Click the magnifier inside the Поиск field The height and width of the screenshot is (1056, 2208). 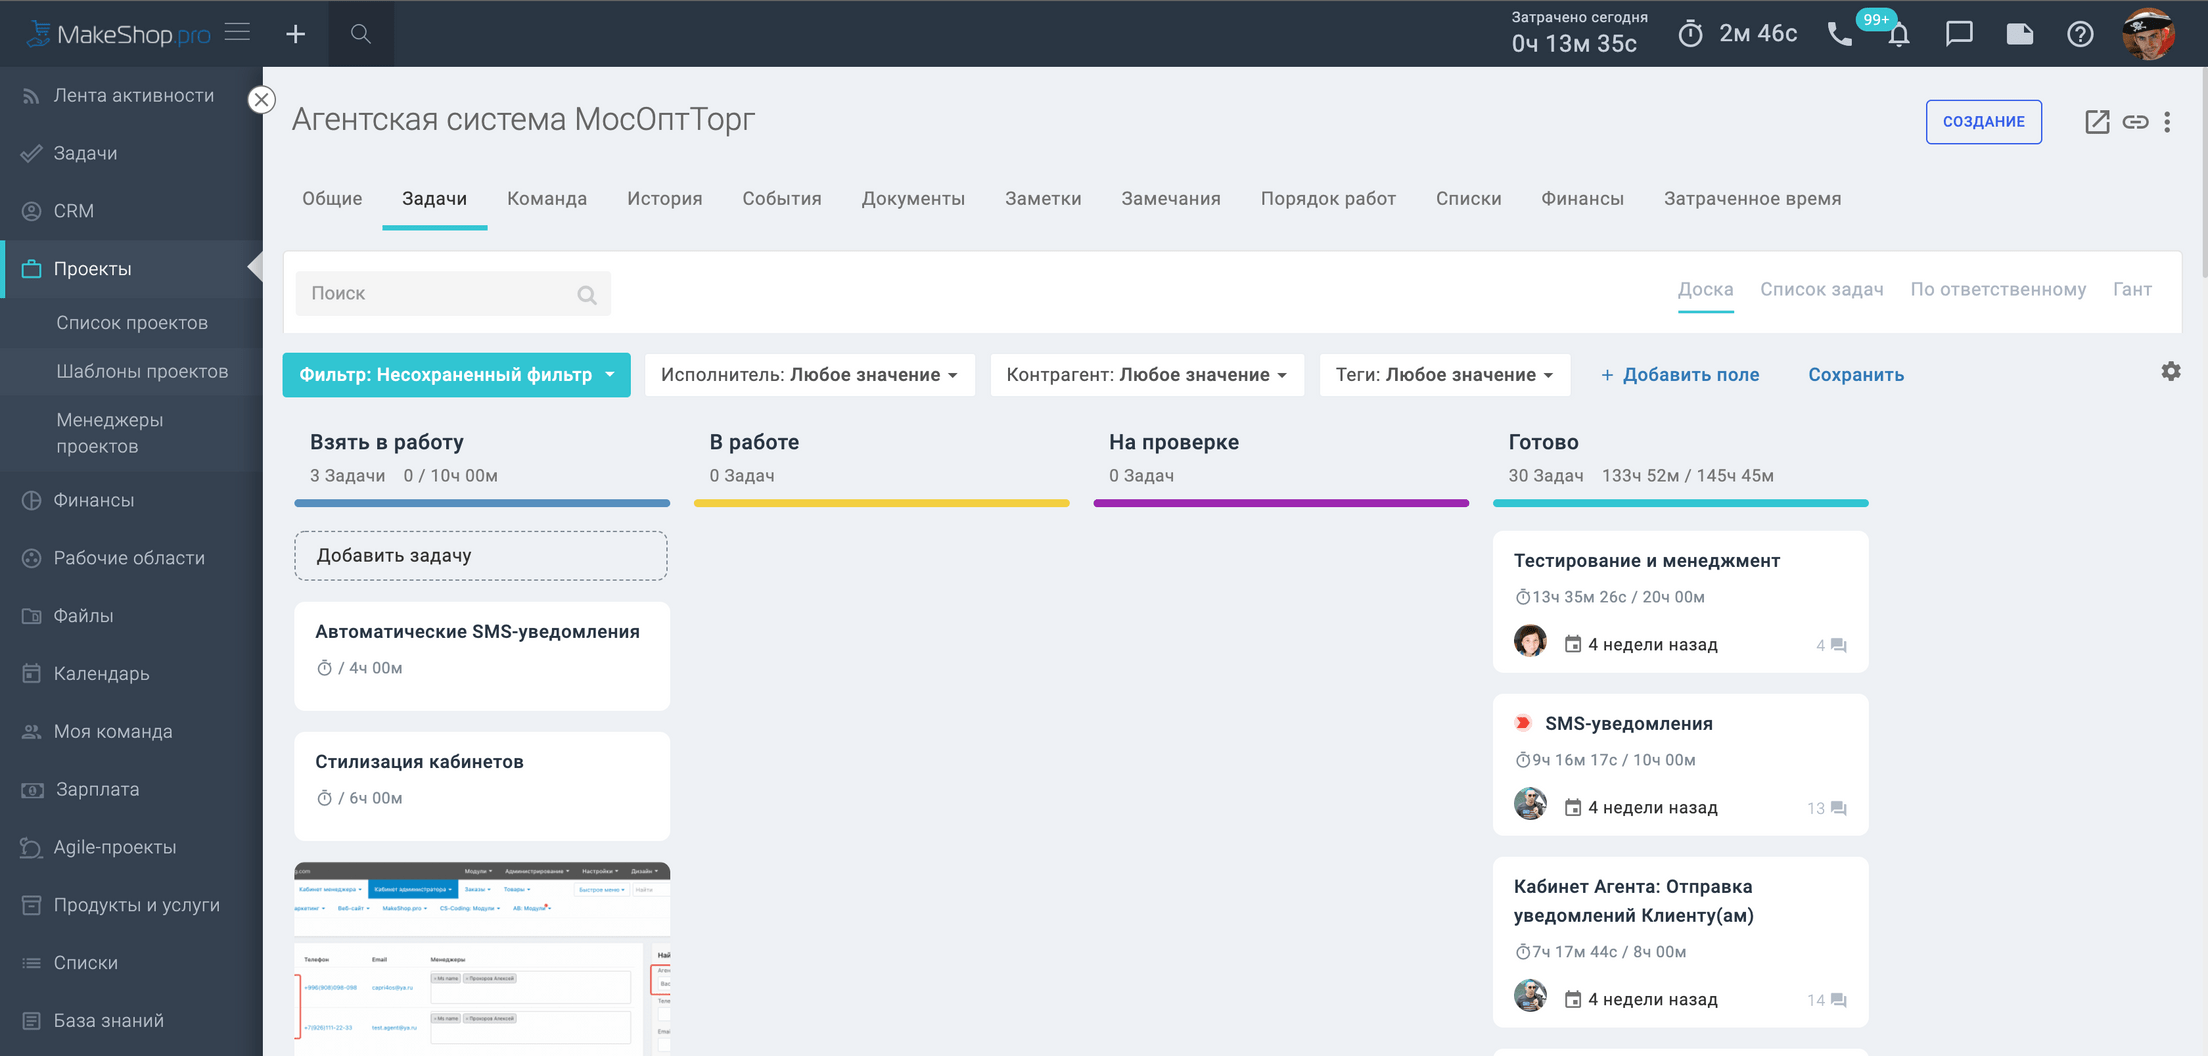click(x=587, y=294)
